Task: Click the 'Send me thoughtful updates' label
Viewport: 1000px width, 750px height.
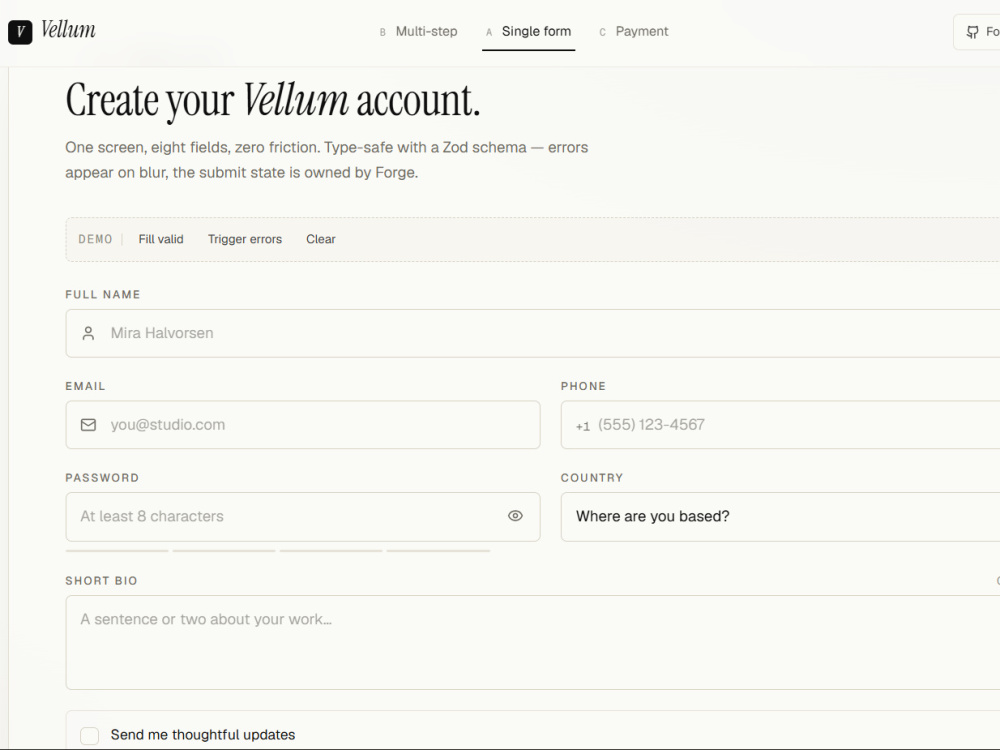Action: click(203, 735)
